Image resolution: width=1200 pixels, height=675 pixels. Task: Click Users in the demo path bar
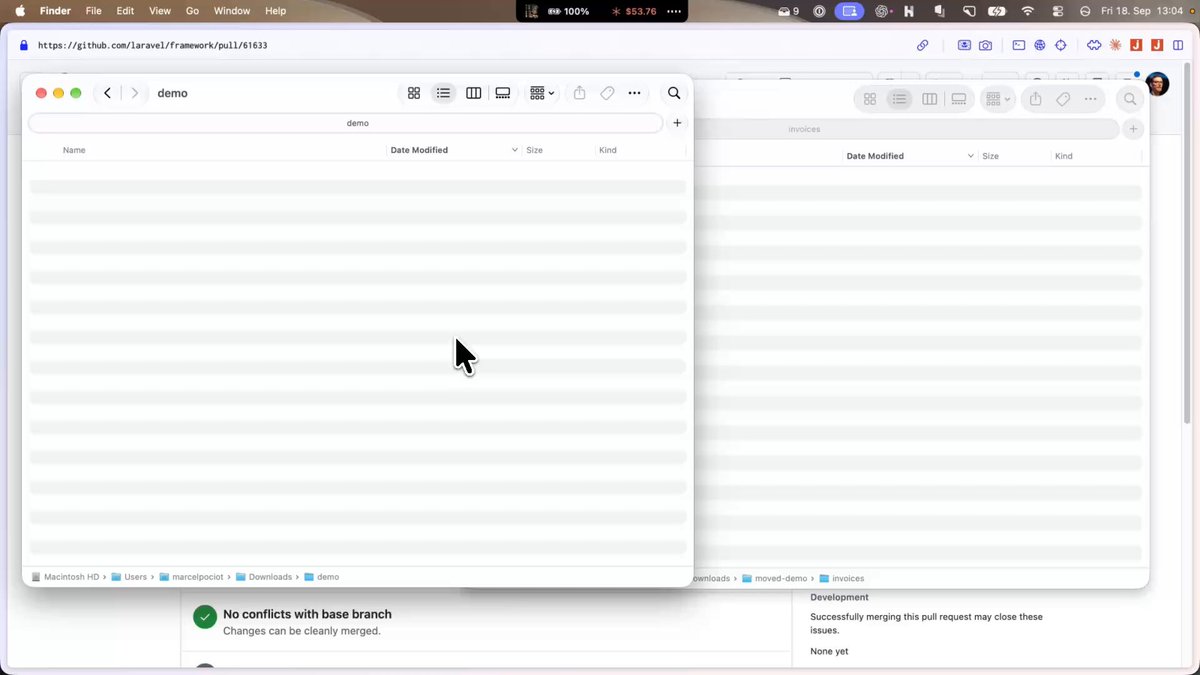point(129,577)
